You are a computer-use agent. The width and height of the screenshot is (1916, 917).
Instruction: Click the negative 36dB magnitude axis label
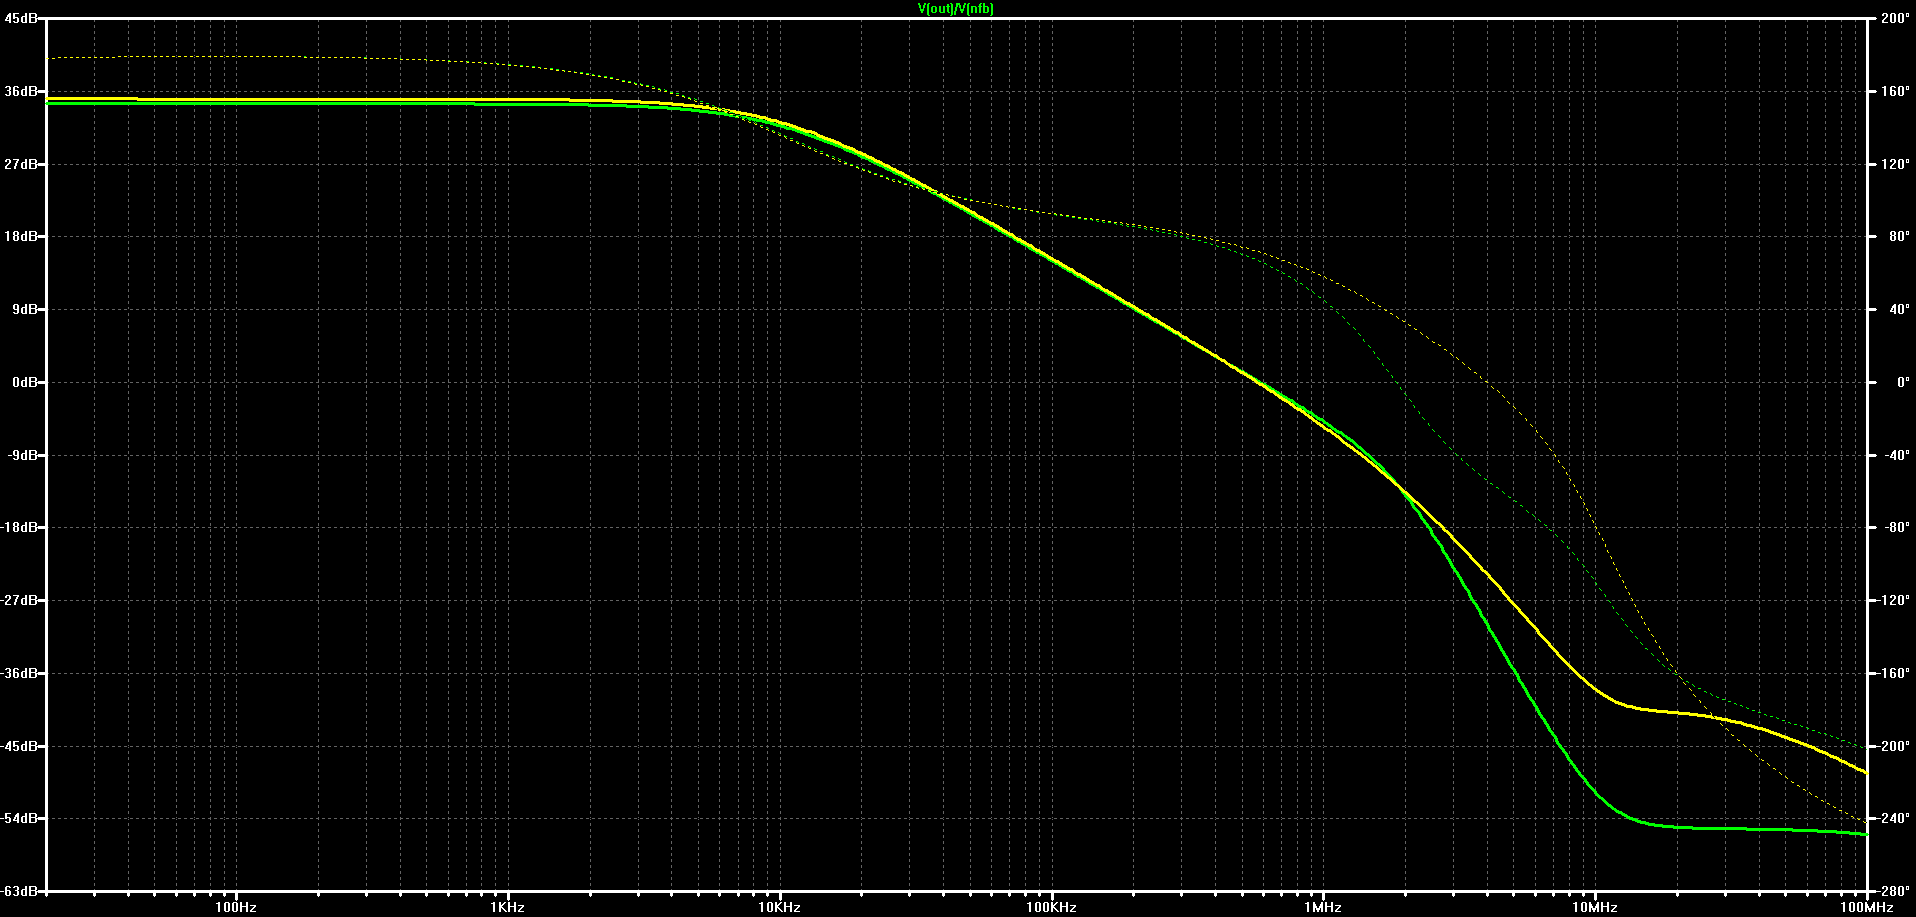coord(19,674)
